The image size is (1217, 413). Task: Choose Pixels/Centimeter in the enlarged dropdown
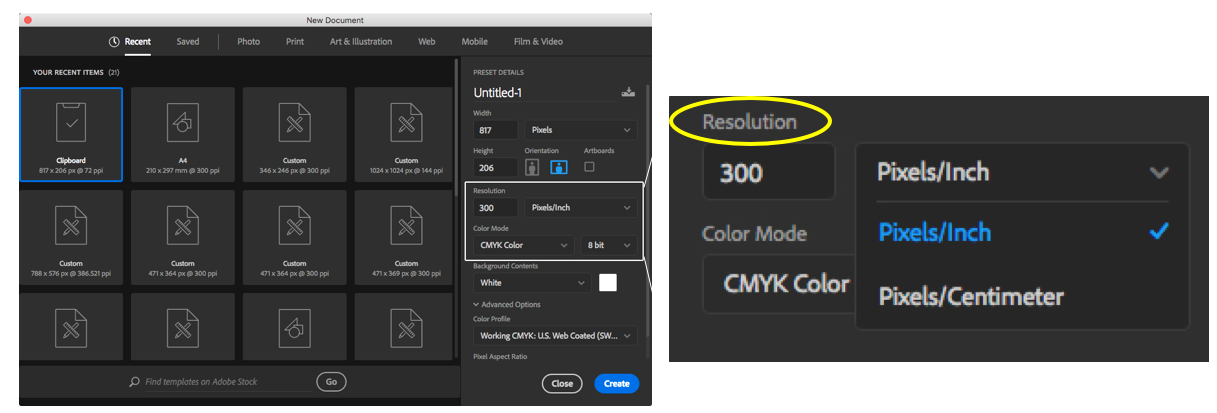point(970,296)
